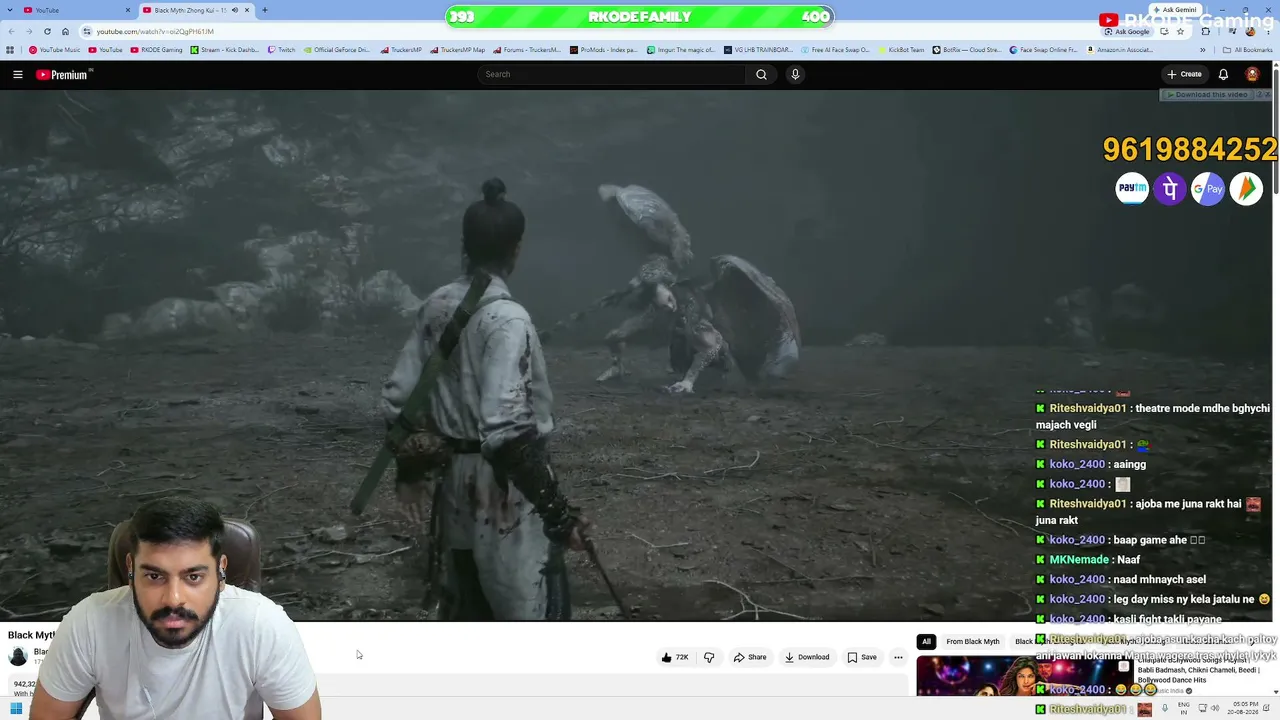Open YouTube notifications bell
The height and width of the screenshot is (720, 1280).
[1223, 74]
